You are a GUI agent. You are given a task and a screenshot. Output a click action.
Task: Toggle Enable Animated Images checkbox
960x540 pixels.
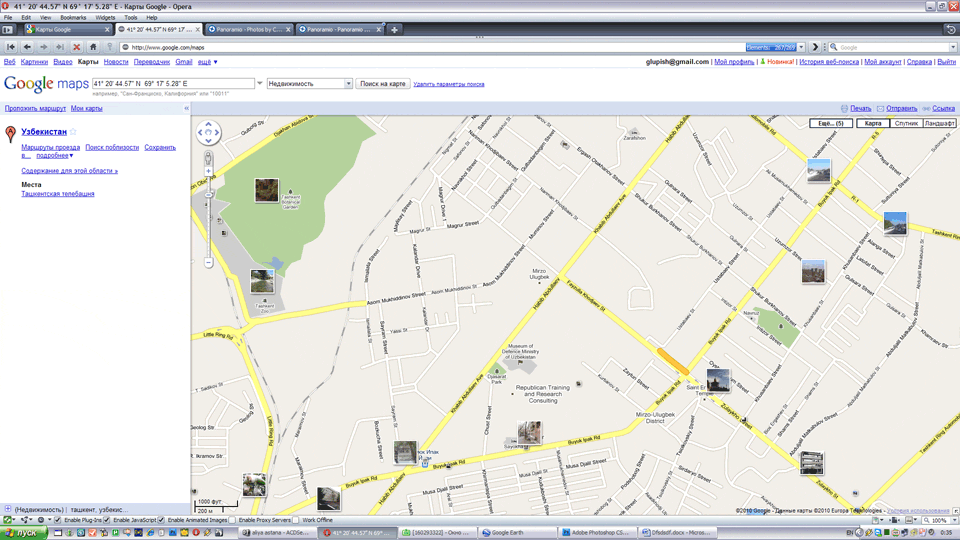[x=161, y=520]
